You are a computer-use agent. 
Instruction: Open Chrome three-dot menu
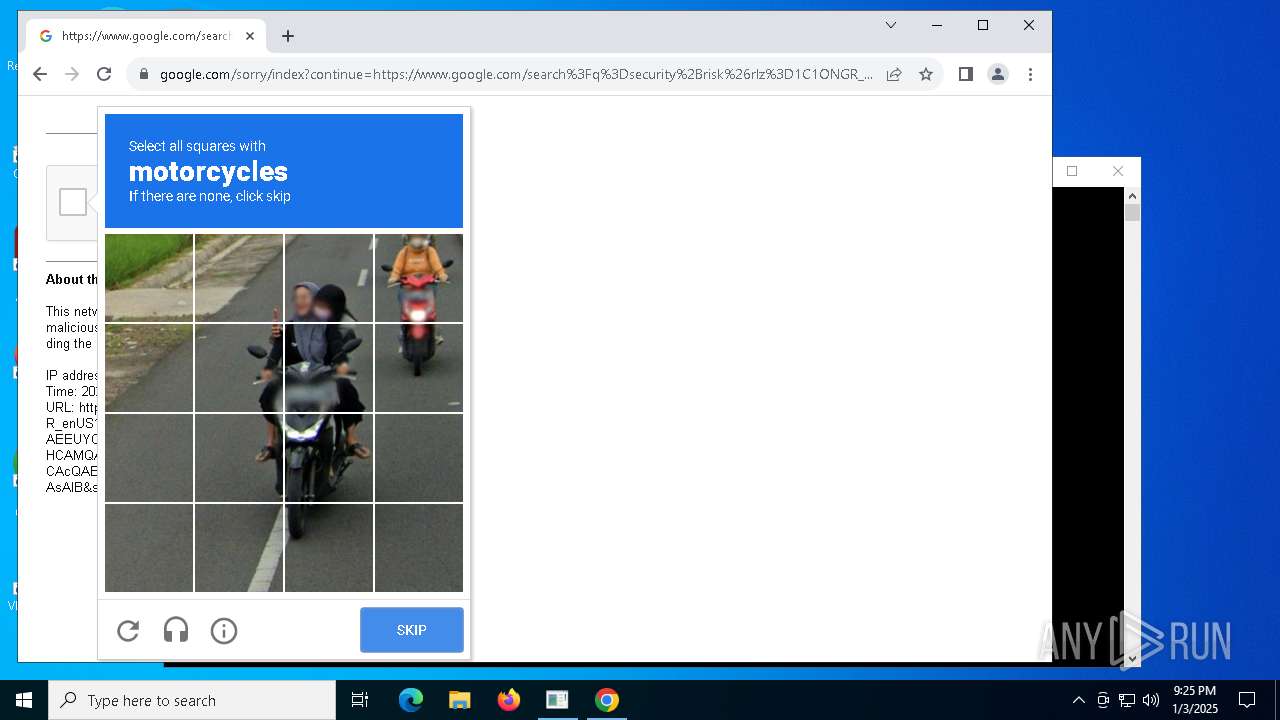[1030, 74]
